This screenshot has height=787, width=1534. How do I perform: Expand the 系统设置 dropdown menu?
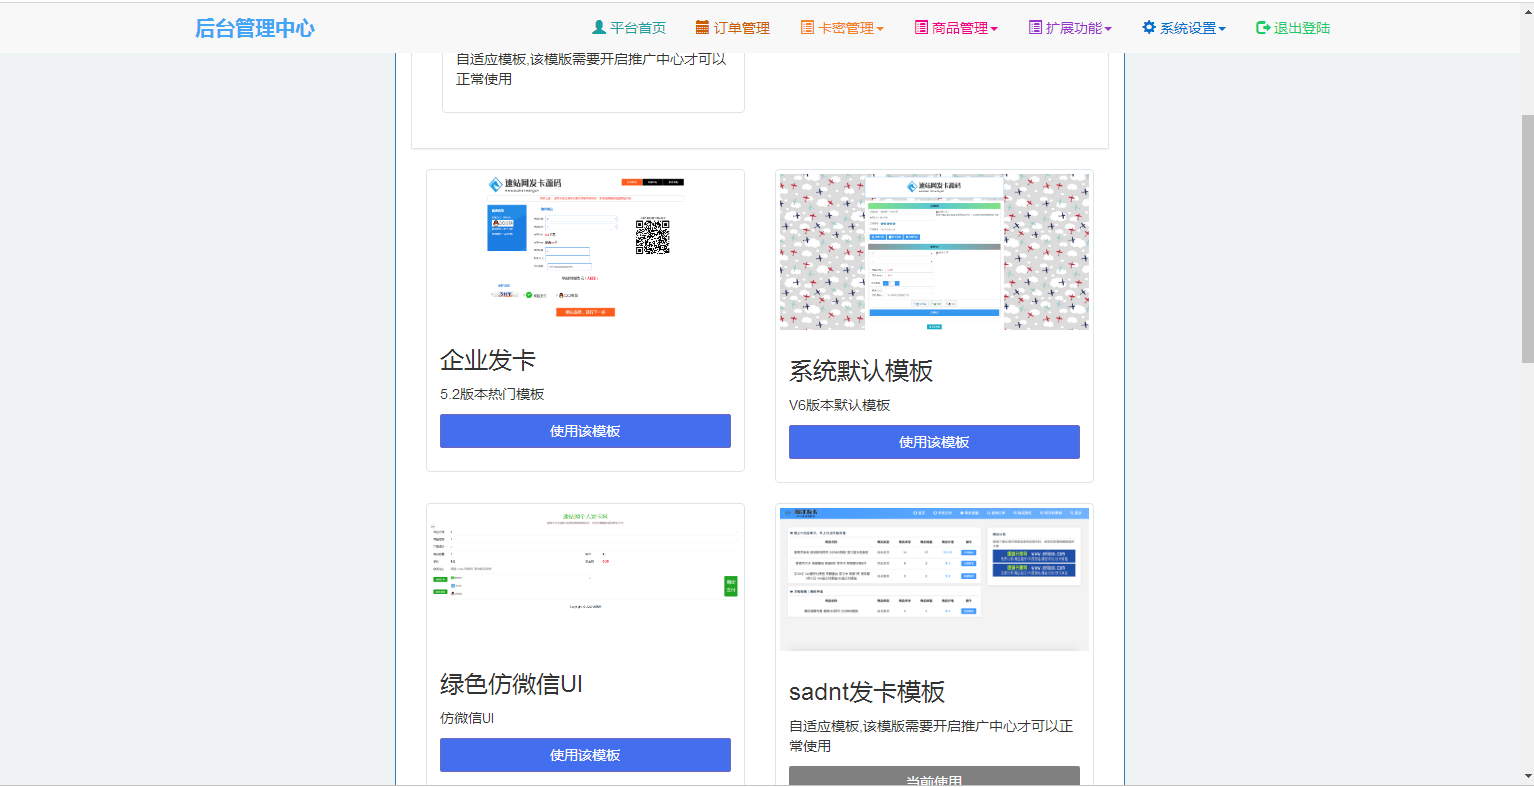pos(1184,27)
